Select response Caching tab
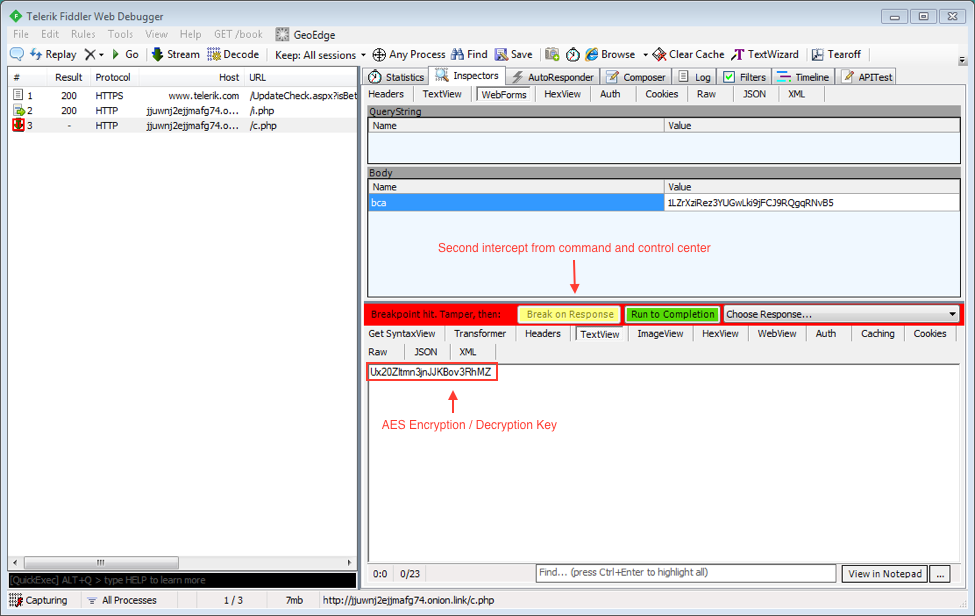The height and width of the screenshot is (616, 975). coord(877,334)
